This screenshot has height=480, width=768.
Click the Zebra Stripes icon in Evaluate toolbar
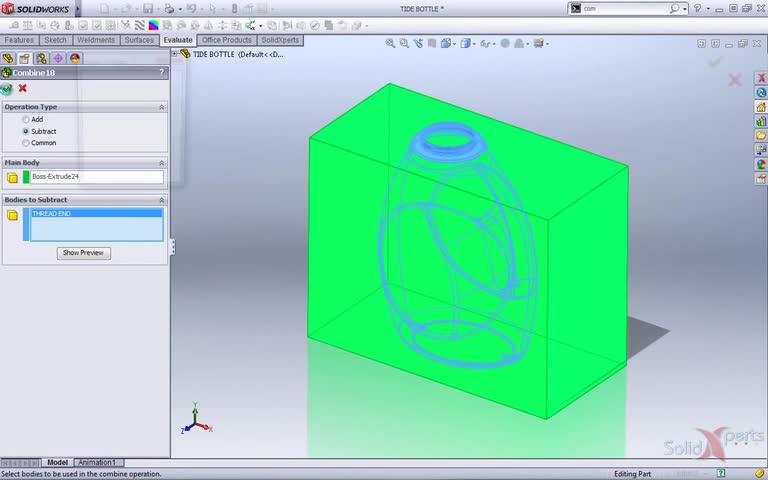pyautogui.click(x=140, y=25)
